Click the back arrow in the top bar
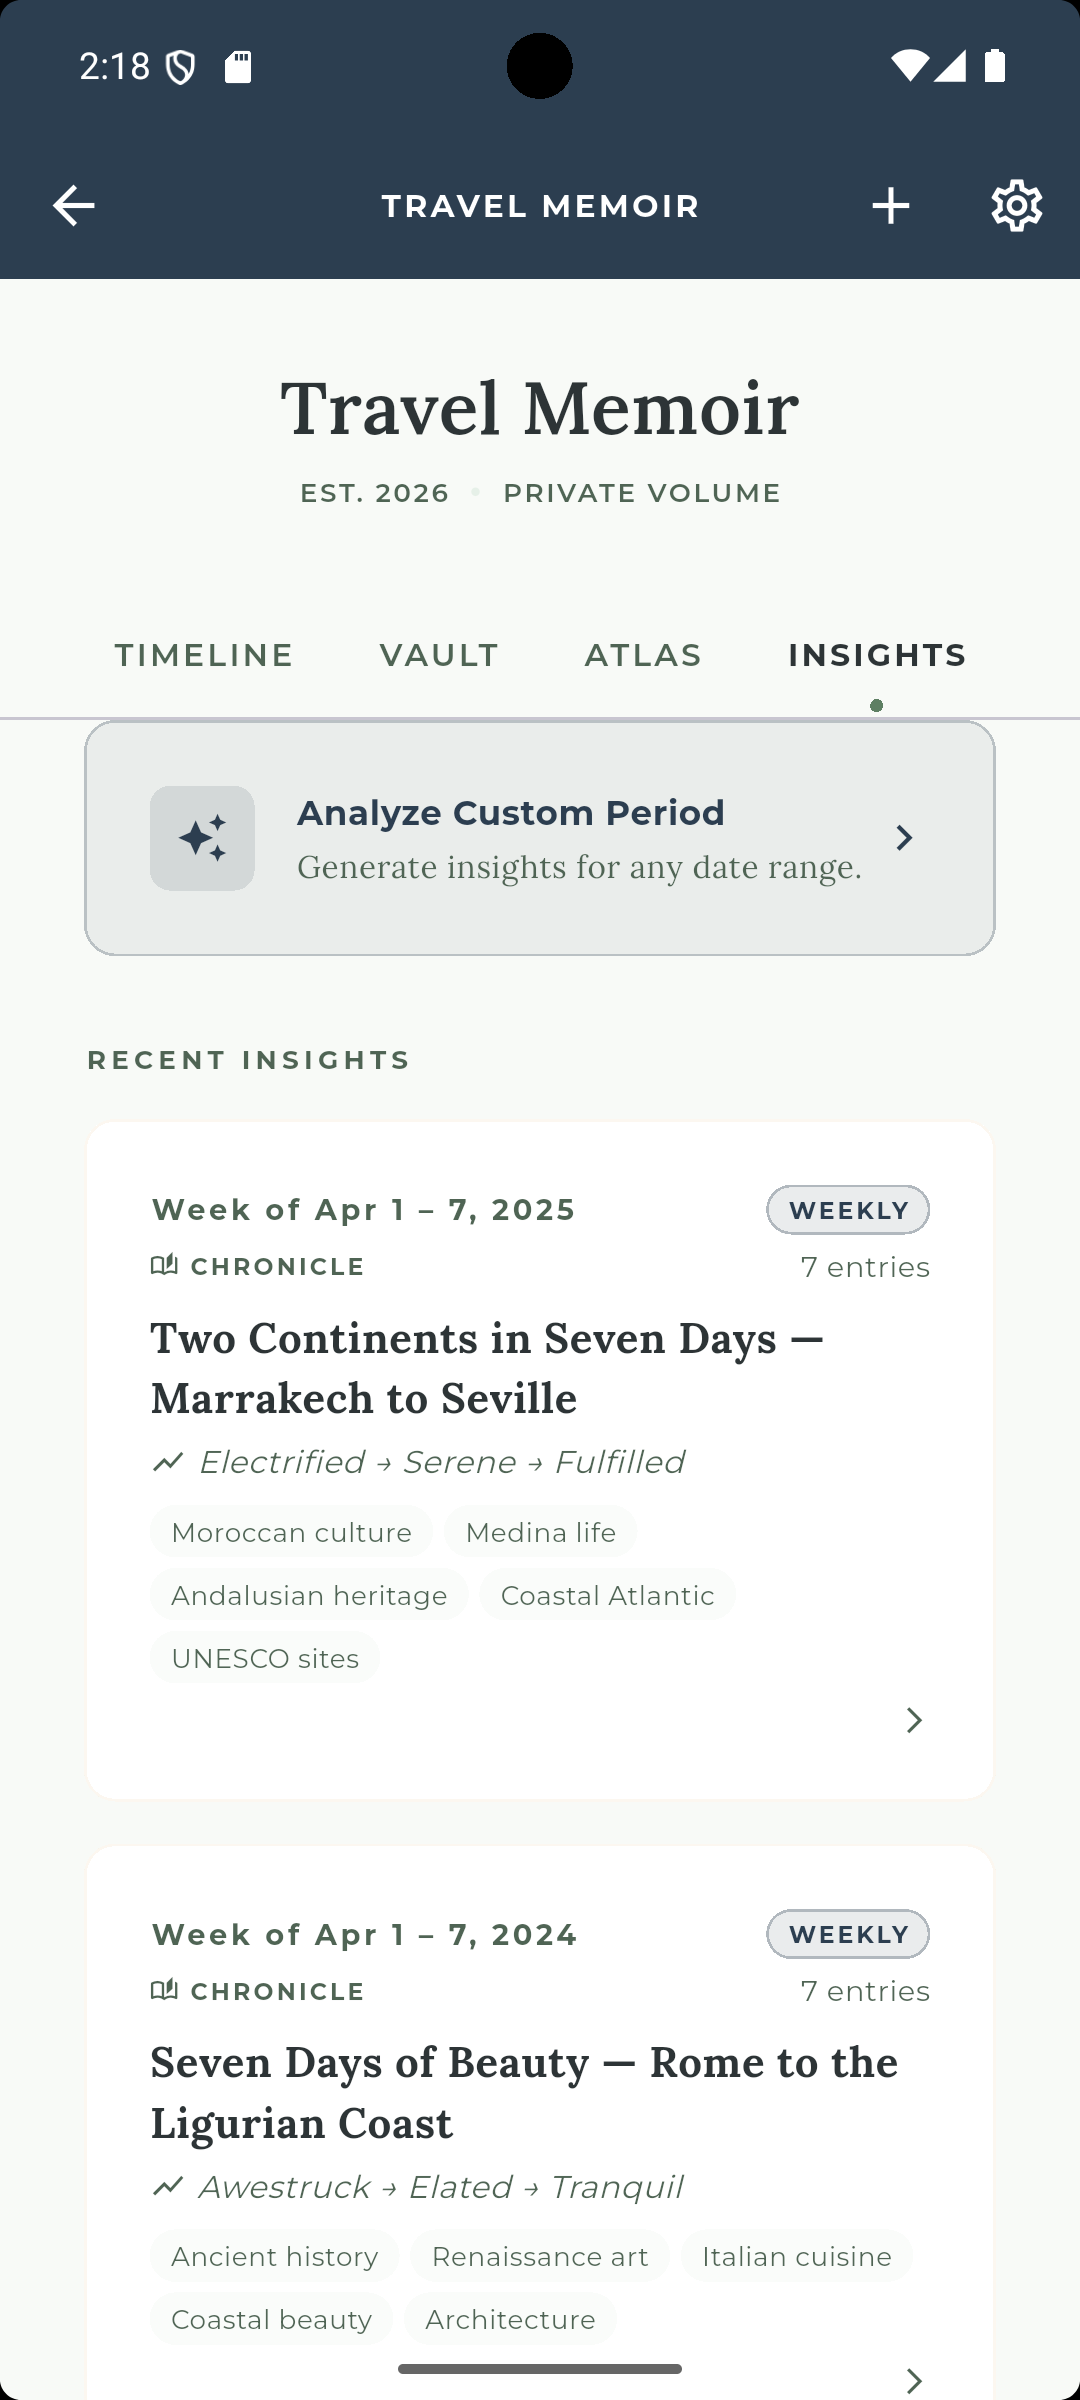Viewport: 1080px width, 2400px height. [73, 206]
